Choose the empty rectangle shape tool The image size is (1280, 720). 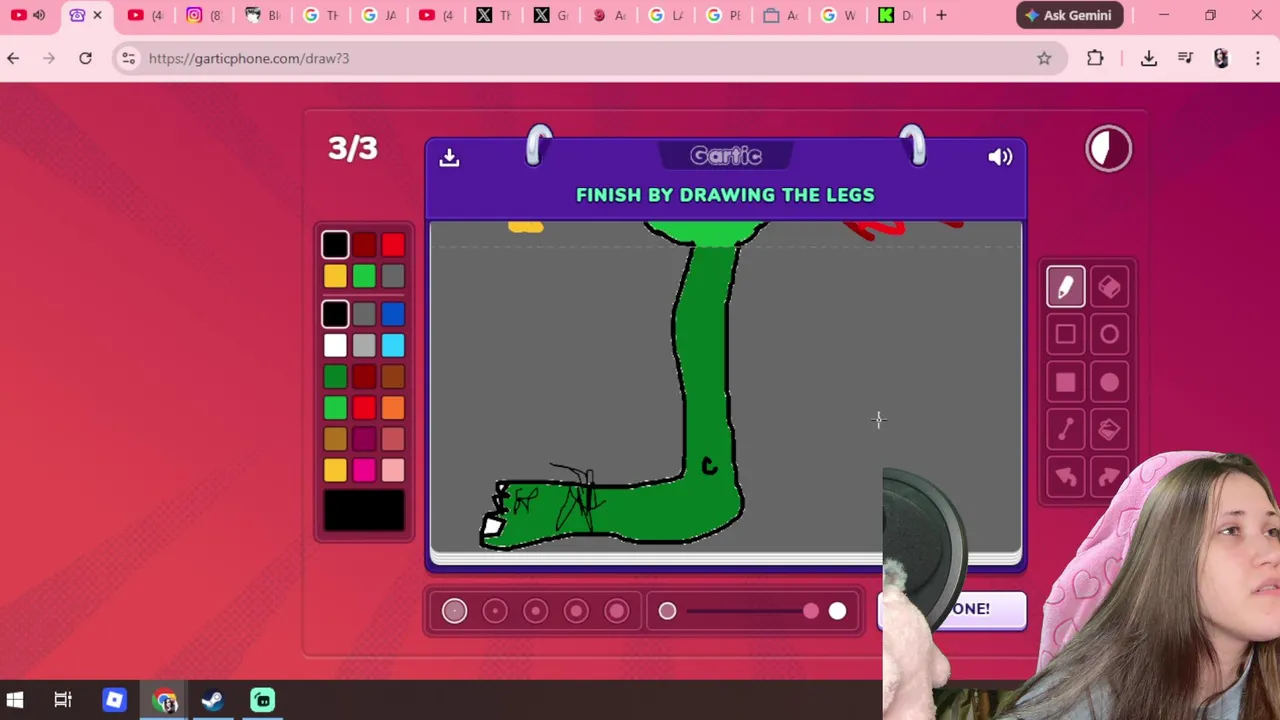[1065, 335]
